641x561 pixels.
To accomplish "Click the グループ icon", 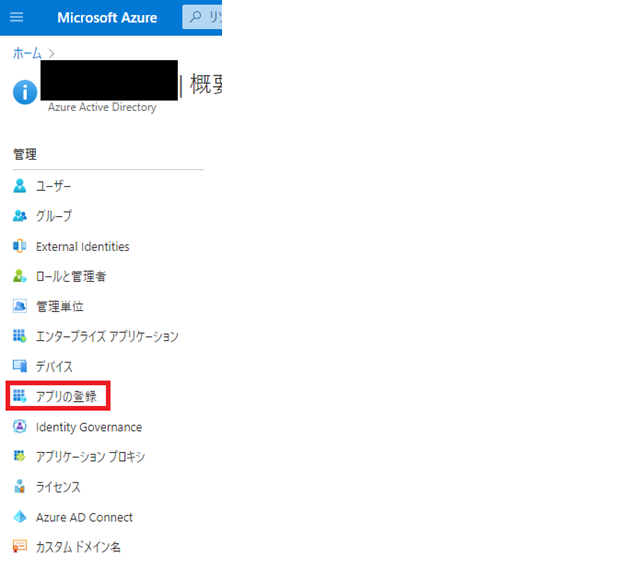I will [x=19, y=216].
